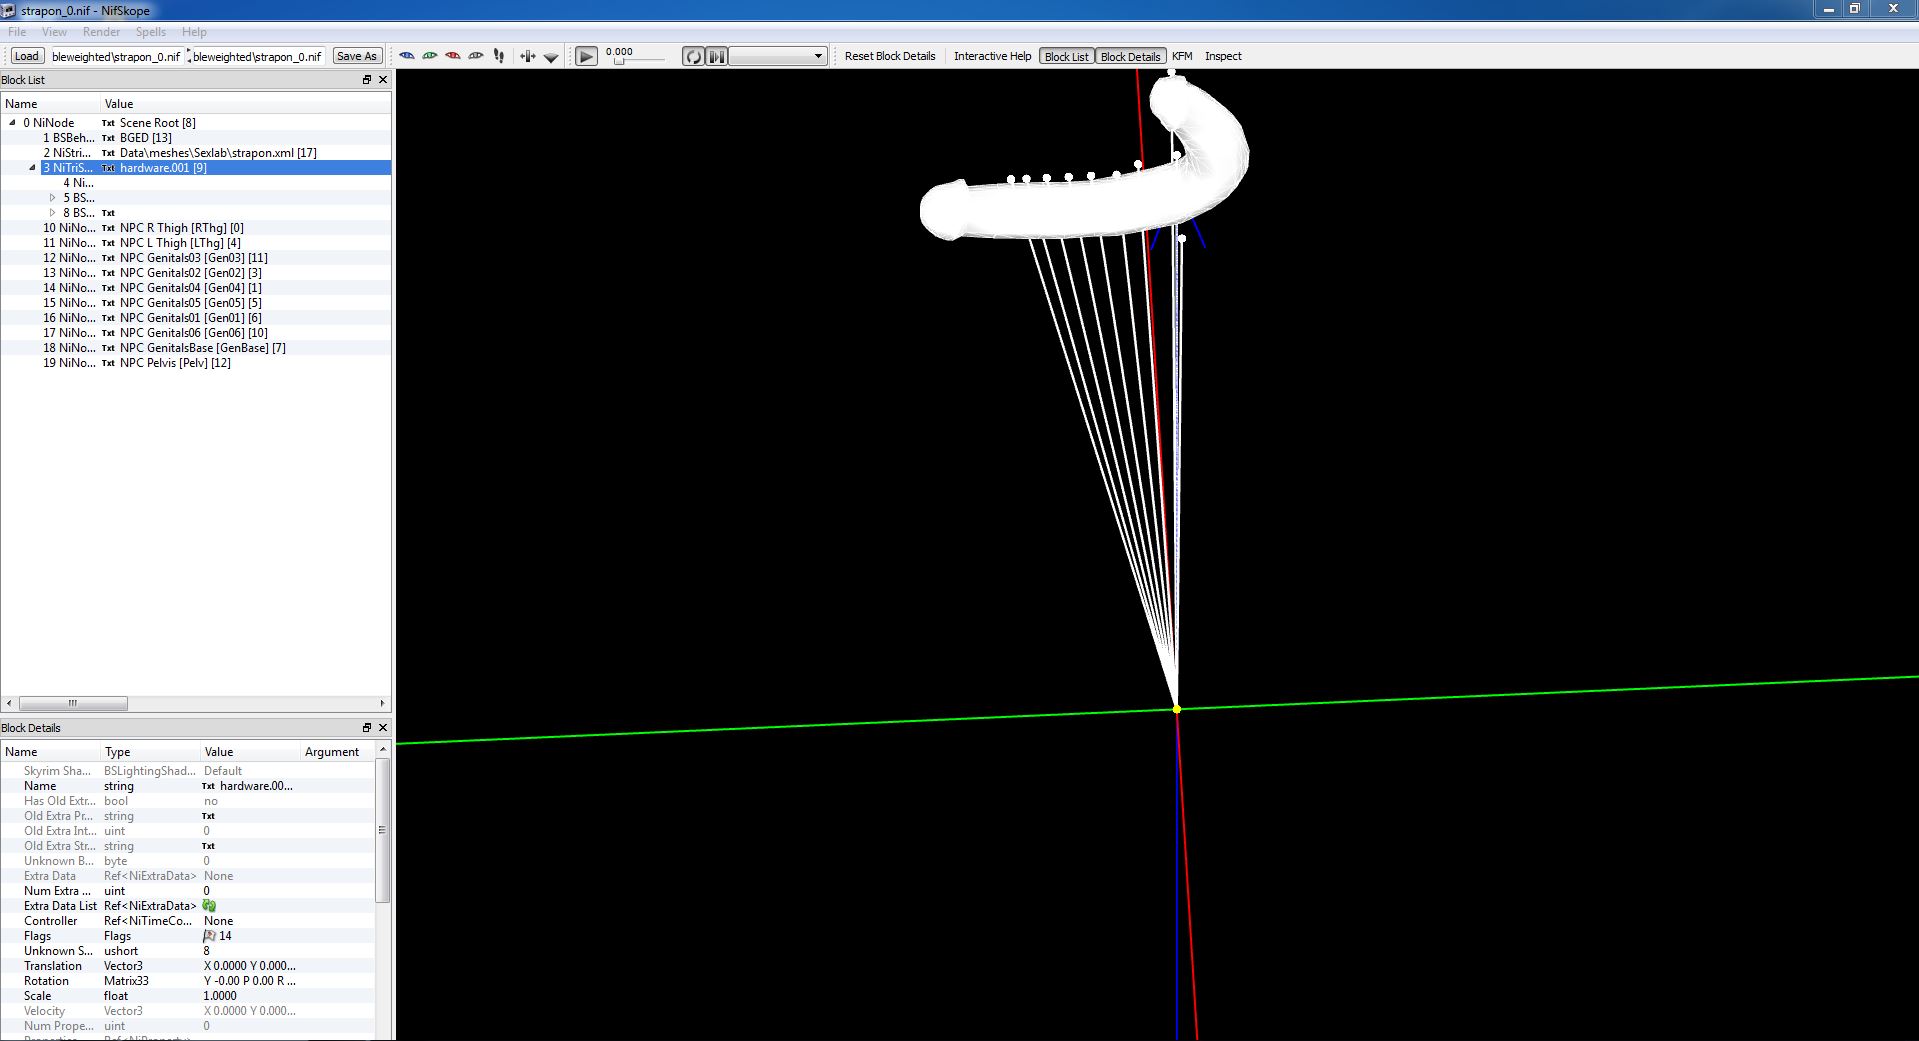Screen dimensions: 1919x1041
Task: Open the Render menu
Action: coord(101,32)
